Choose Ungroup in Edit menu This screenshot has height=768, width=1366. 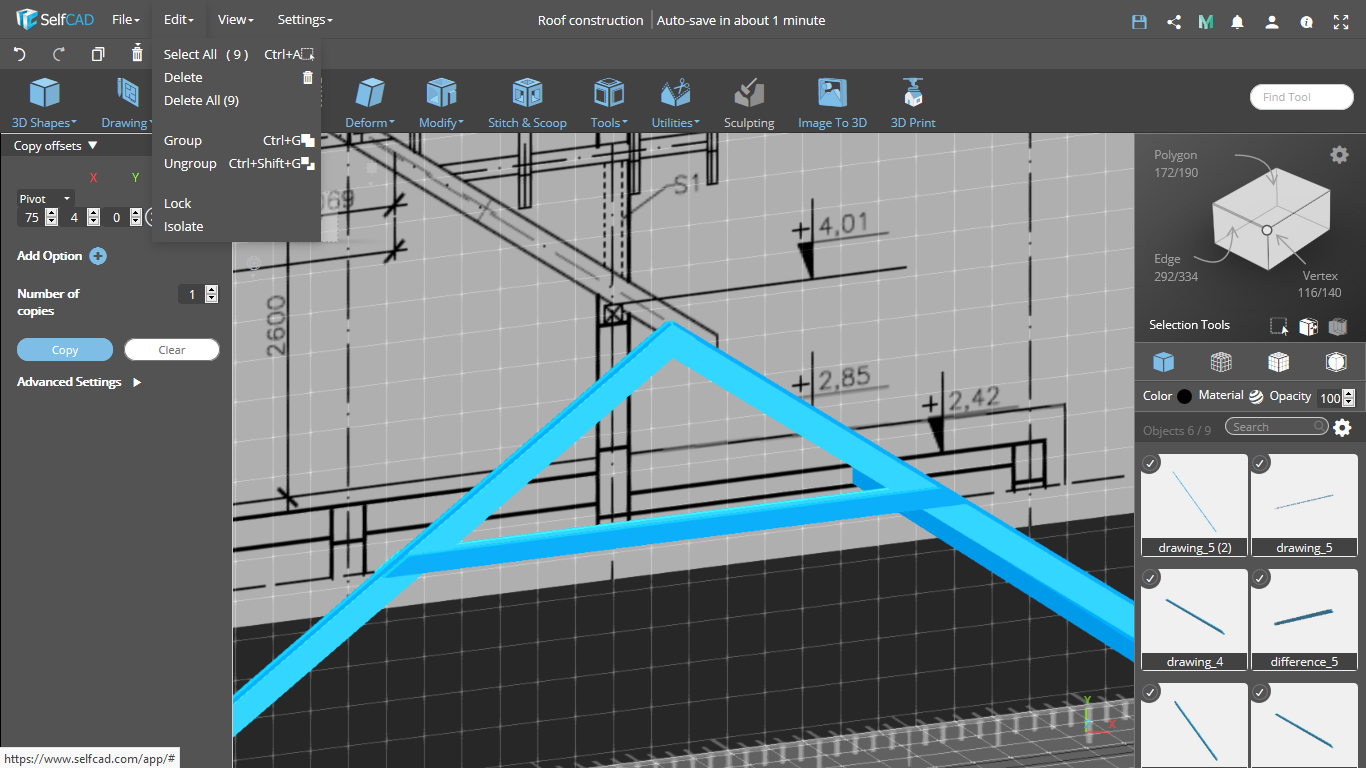coord(236,163)
